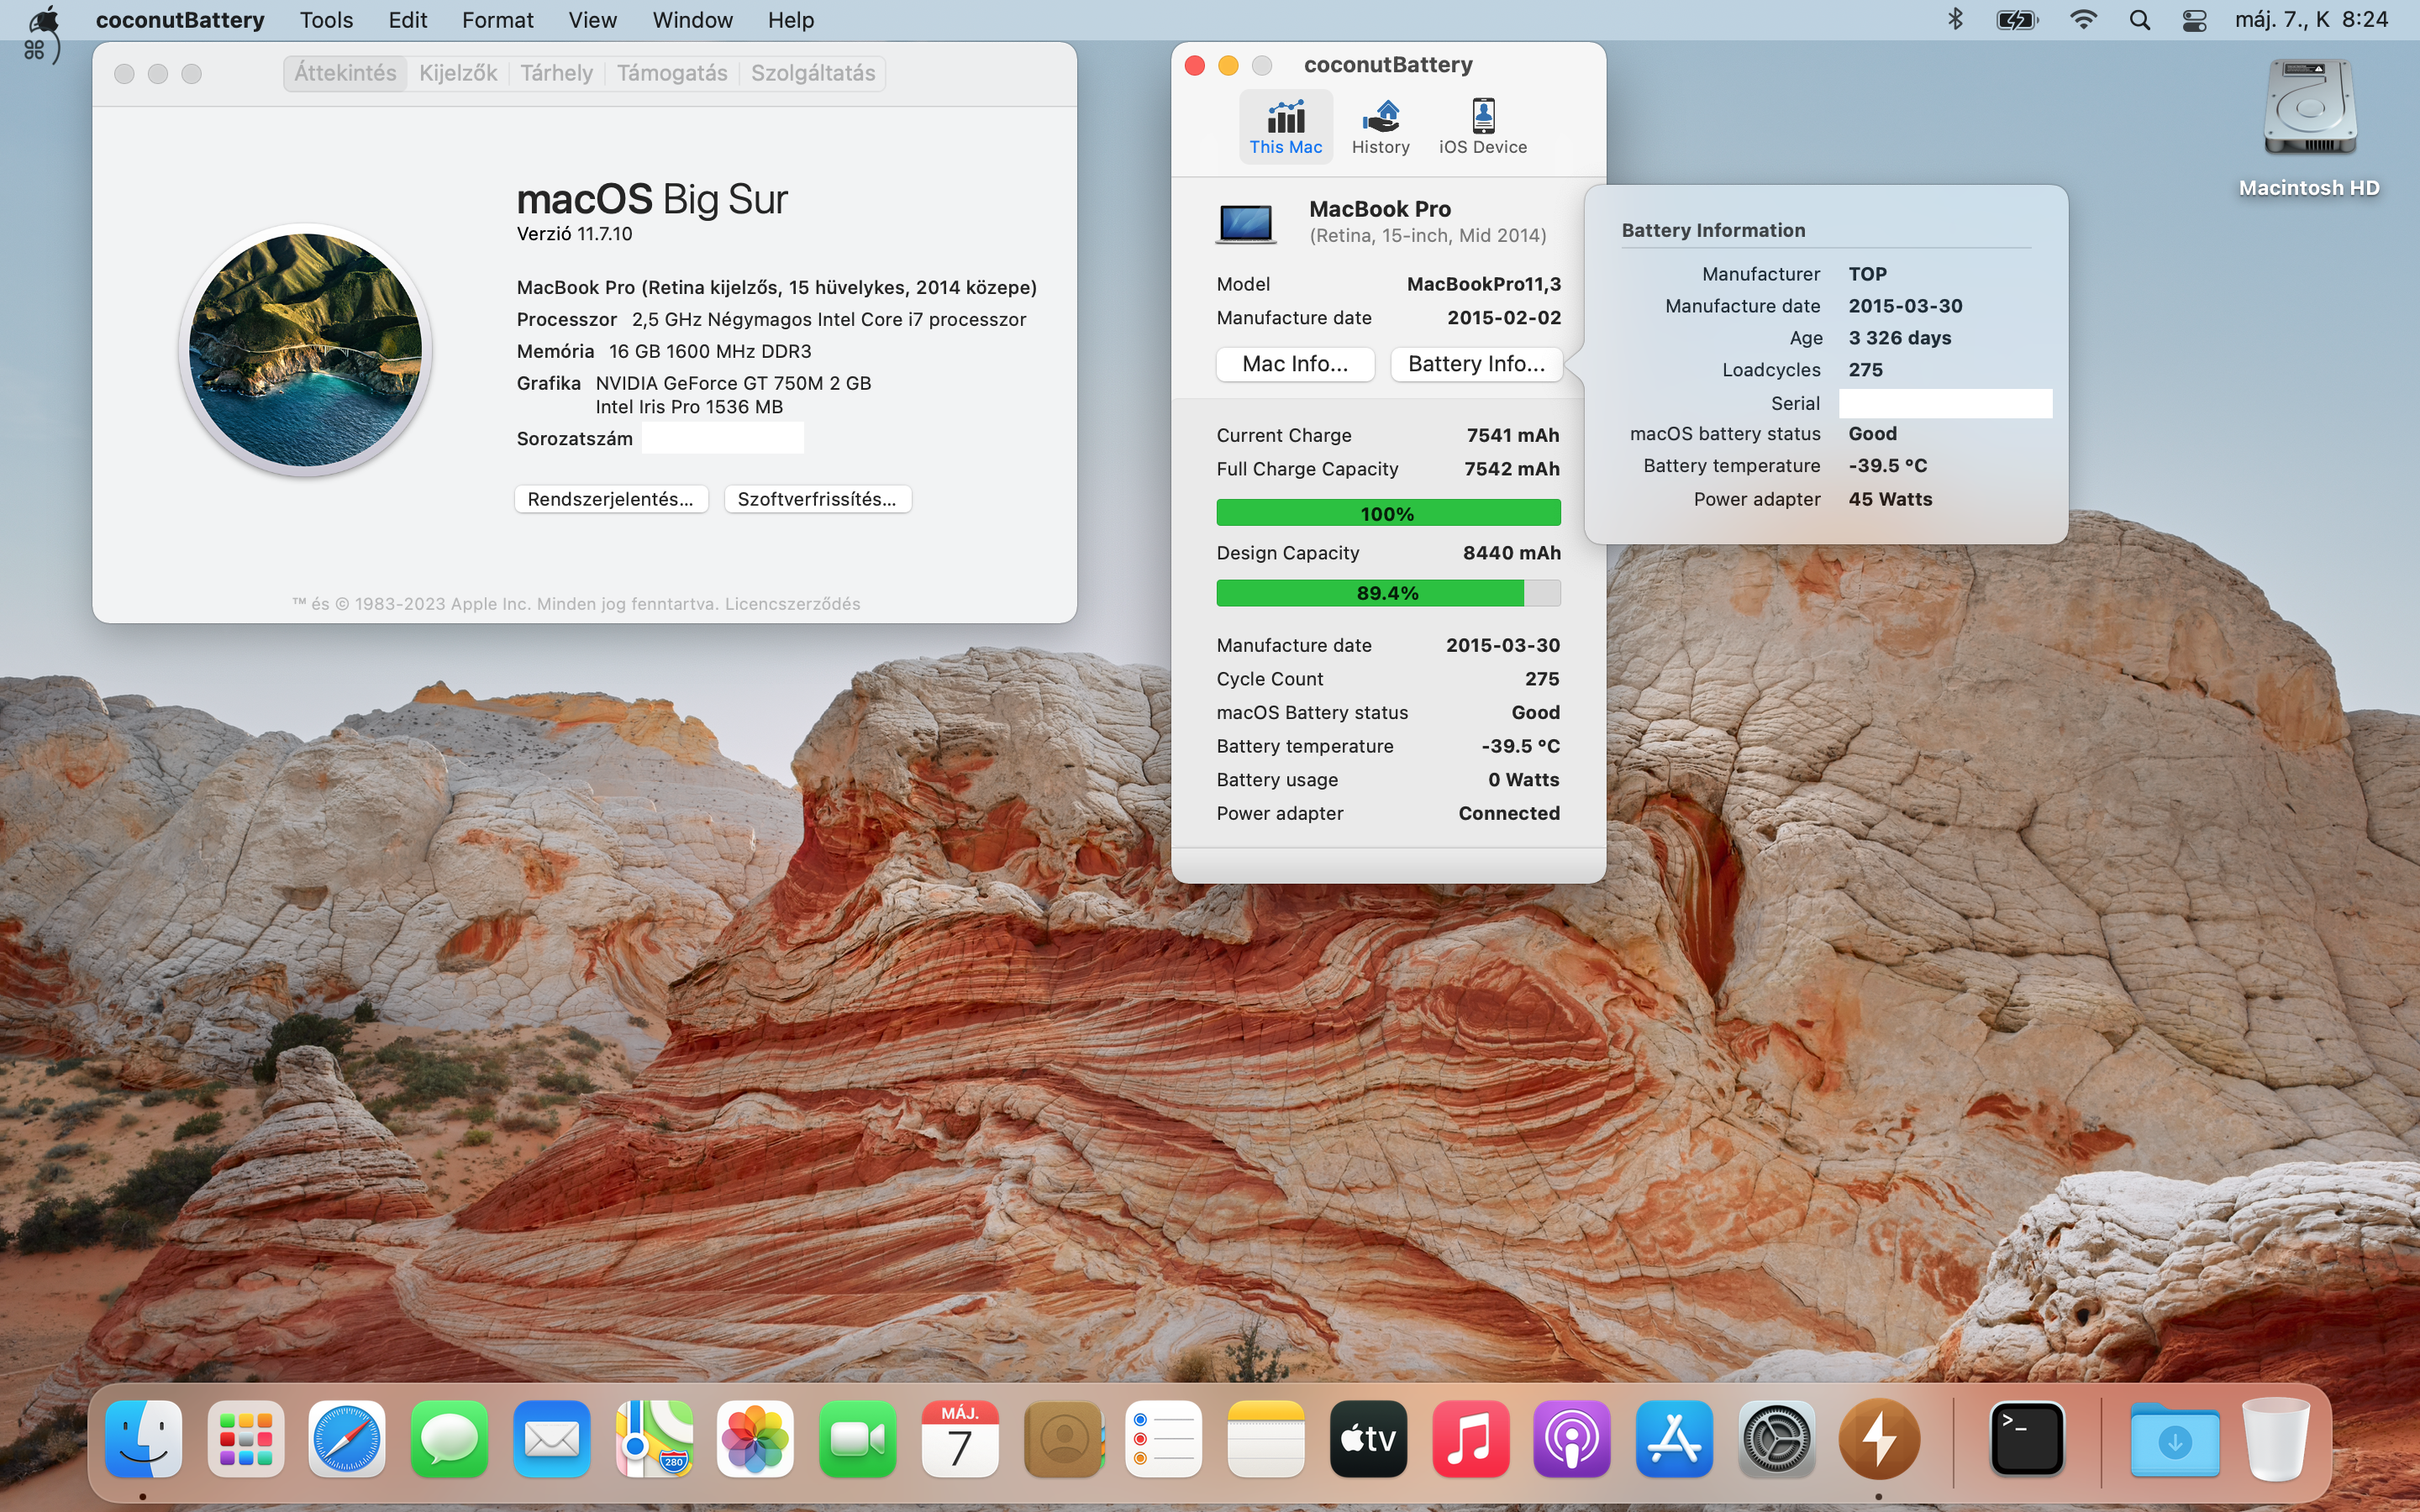Click the macOS Big Sur artwork image

[306, 350]
